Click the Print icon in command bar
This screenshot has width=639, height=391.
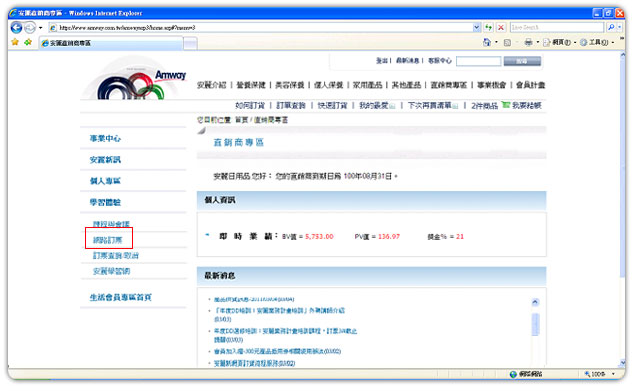coord(528,42)
